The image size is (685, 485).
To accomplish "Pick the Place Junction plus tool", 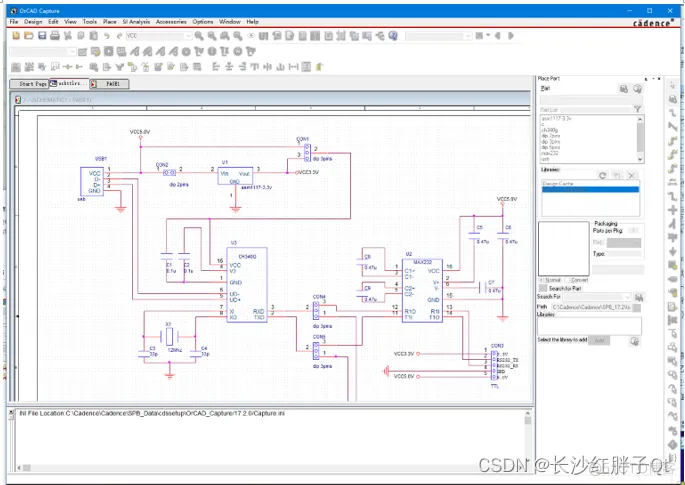I will coord(673,210).
